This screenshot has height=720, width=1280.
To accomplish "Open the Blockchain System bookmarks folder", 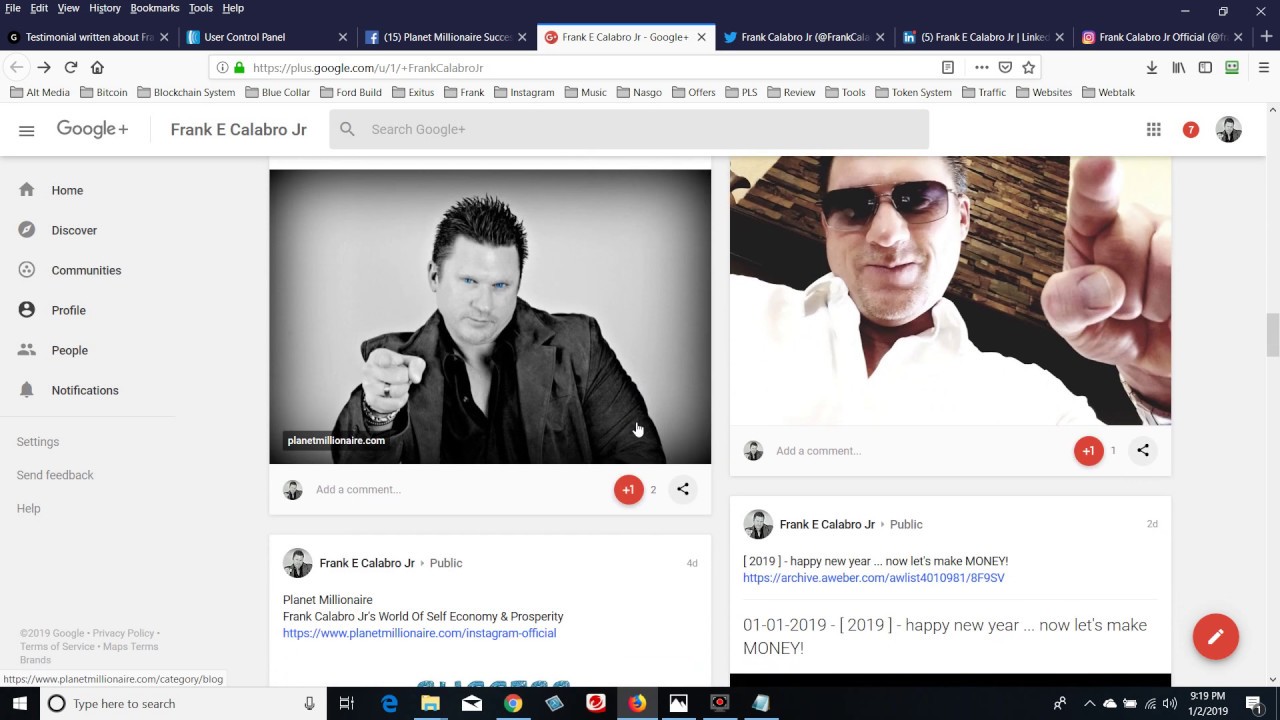I will pyautogui.click(x=186, y=92).
